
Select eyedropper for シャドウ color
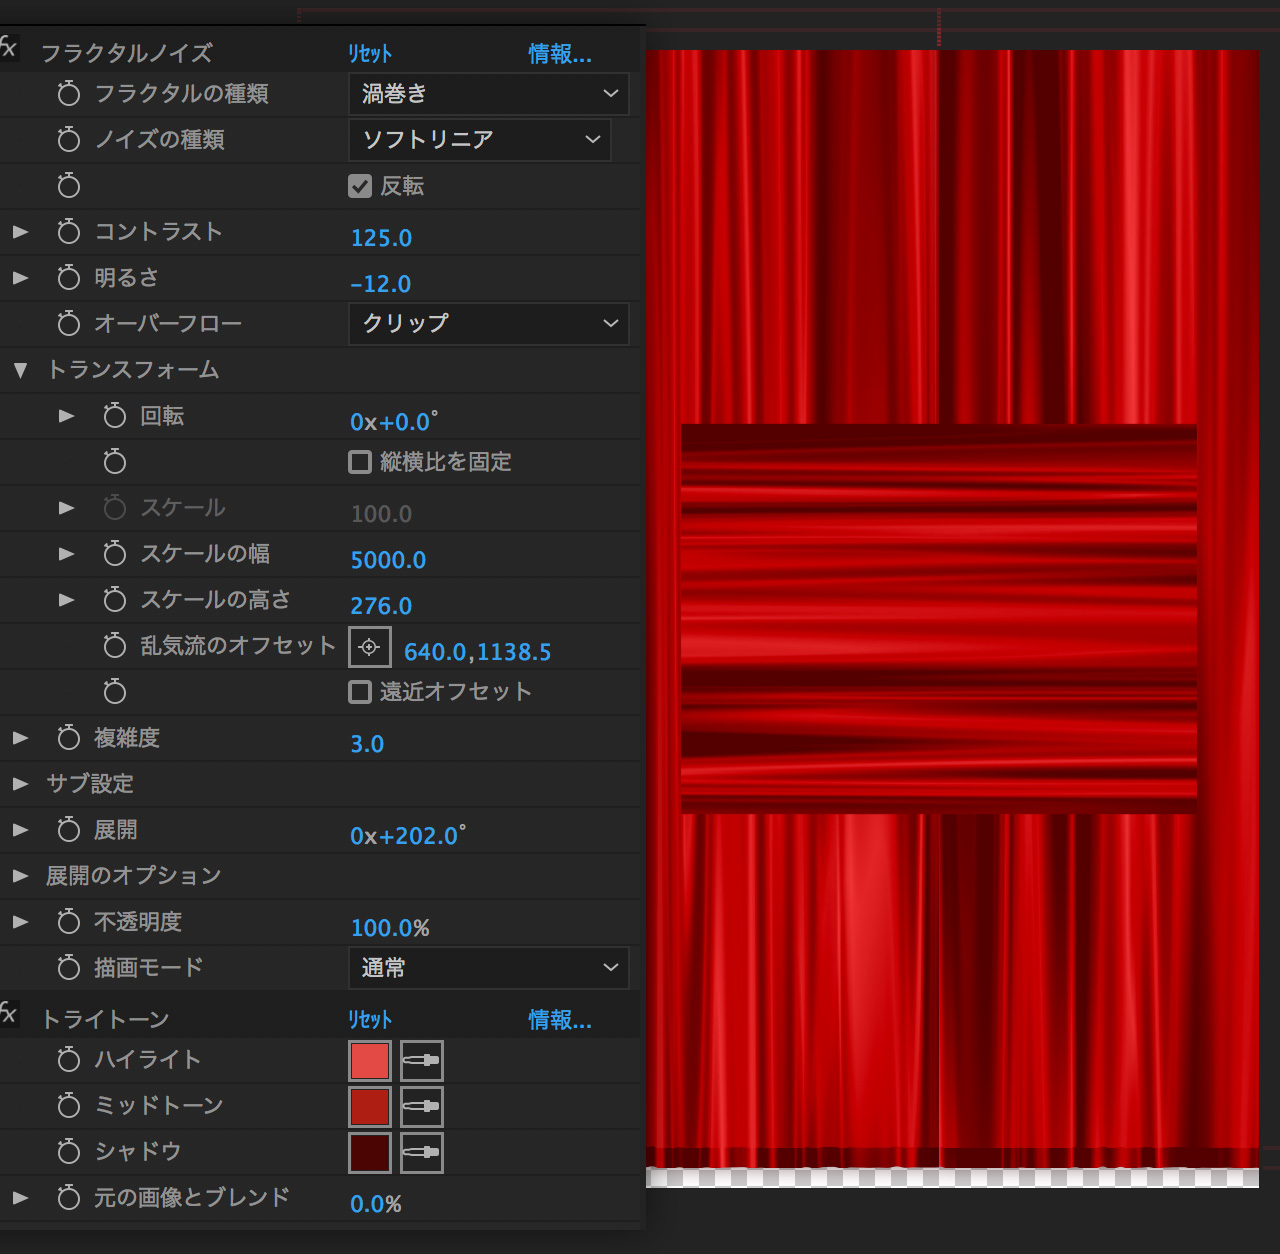[x=421, y=1153]
